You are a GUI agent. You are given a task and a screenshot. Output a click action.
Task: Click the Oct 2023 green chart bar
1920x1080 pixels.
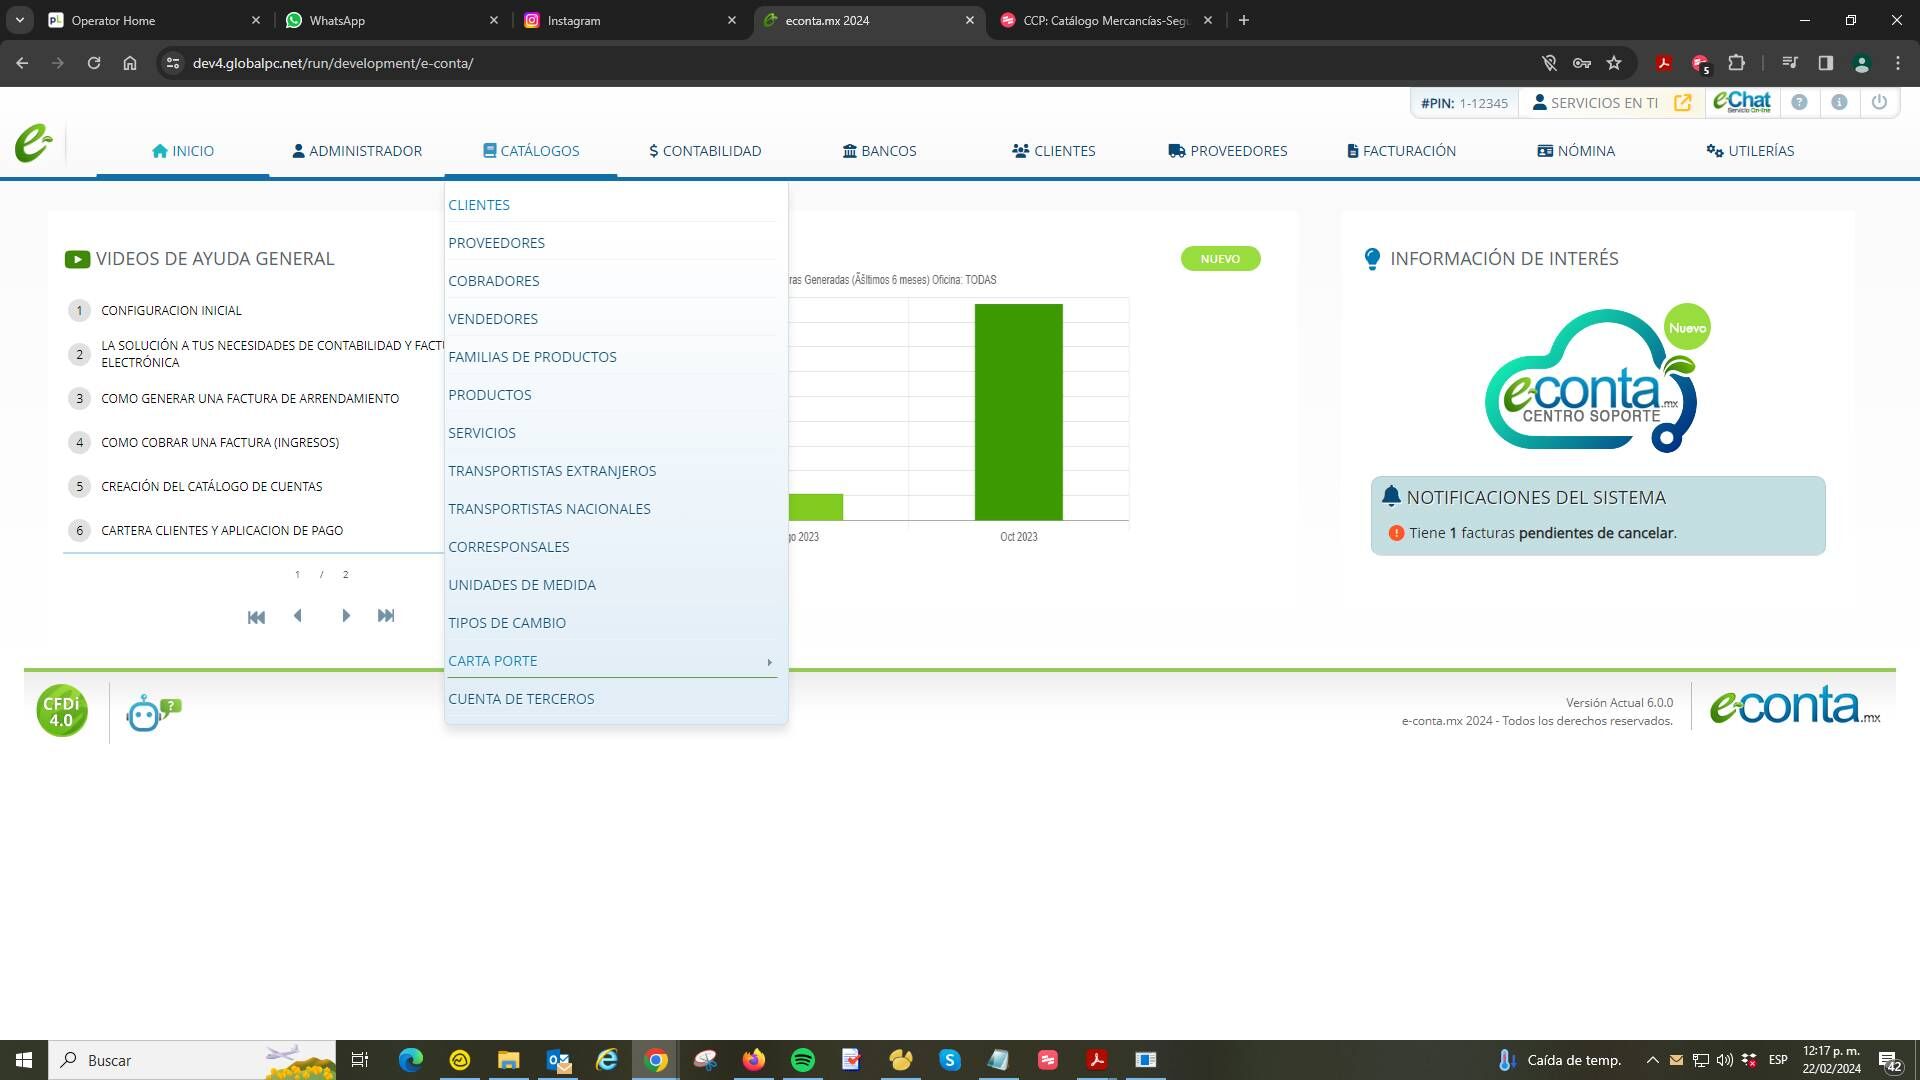tap(1018, 412)
